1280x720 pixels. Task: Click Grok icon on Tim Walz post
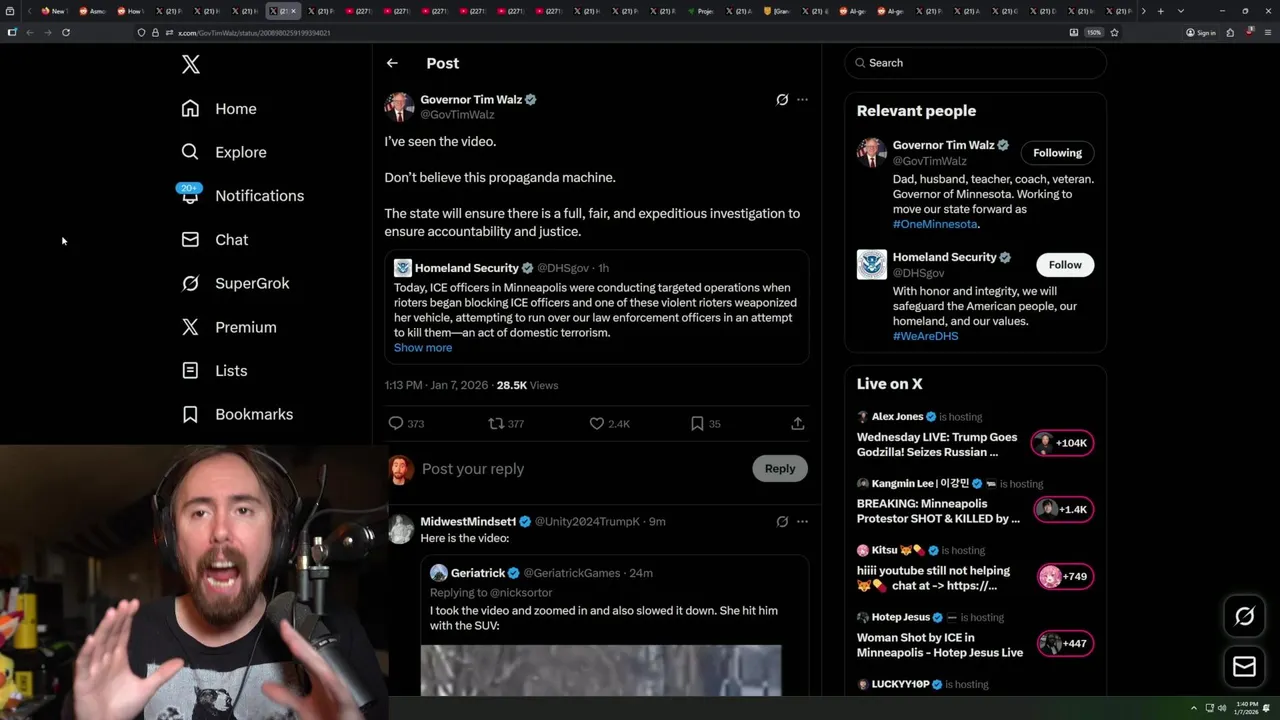point(782,100)
